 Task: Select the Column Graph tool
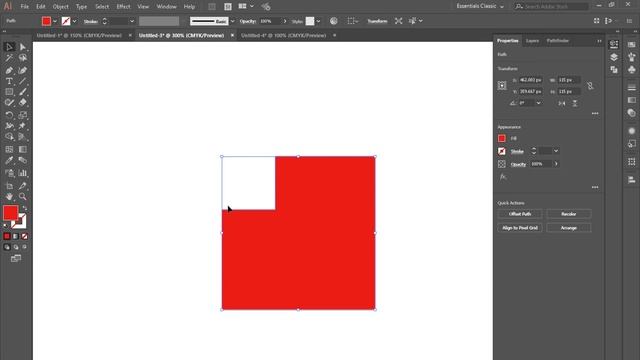point(23,173)
